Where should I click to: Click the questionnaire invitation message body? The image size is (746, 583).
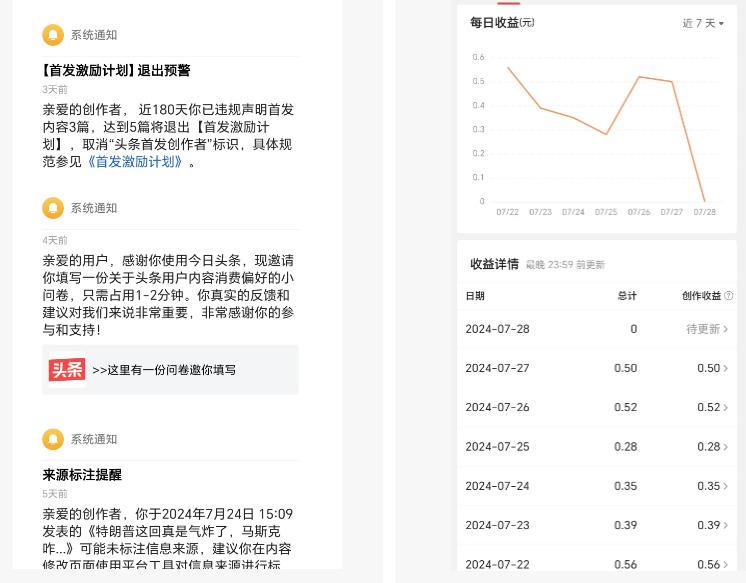[x=168, y=295]
